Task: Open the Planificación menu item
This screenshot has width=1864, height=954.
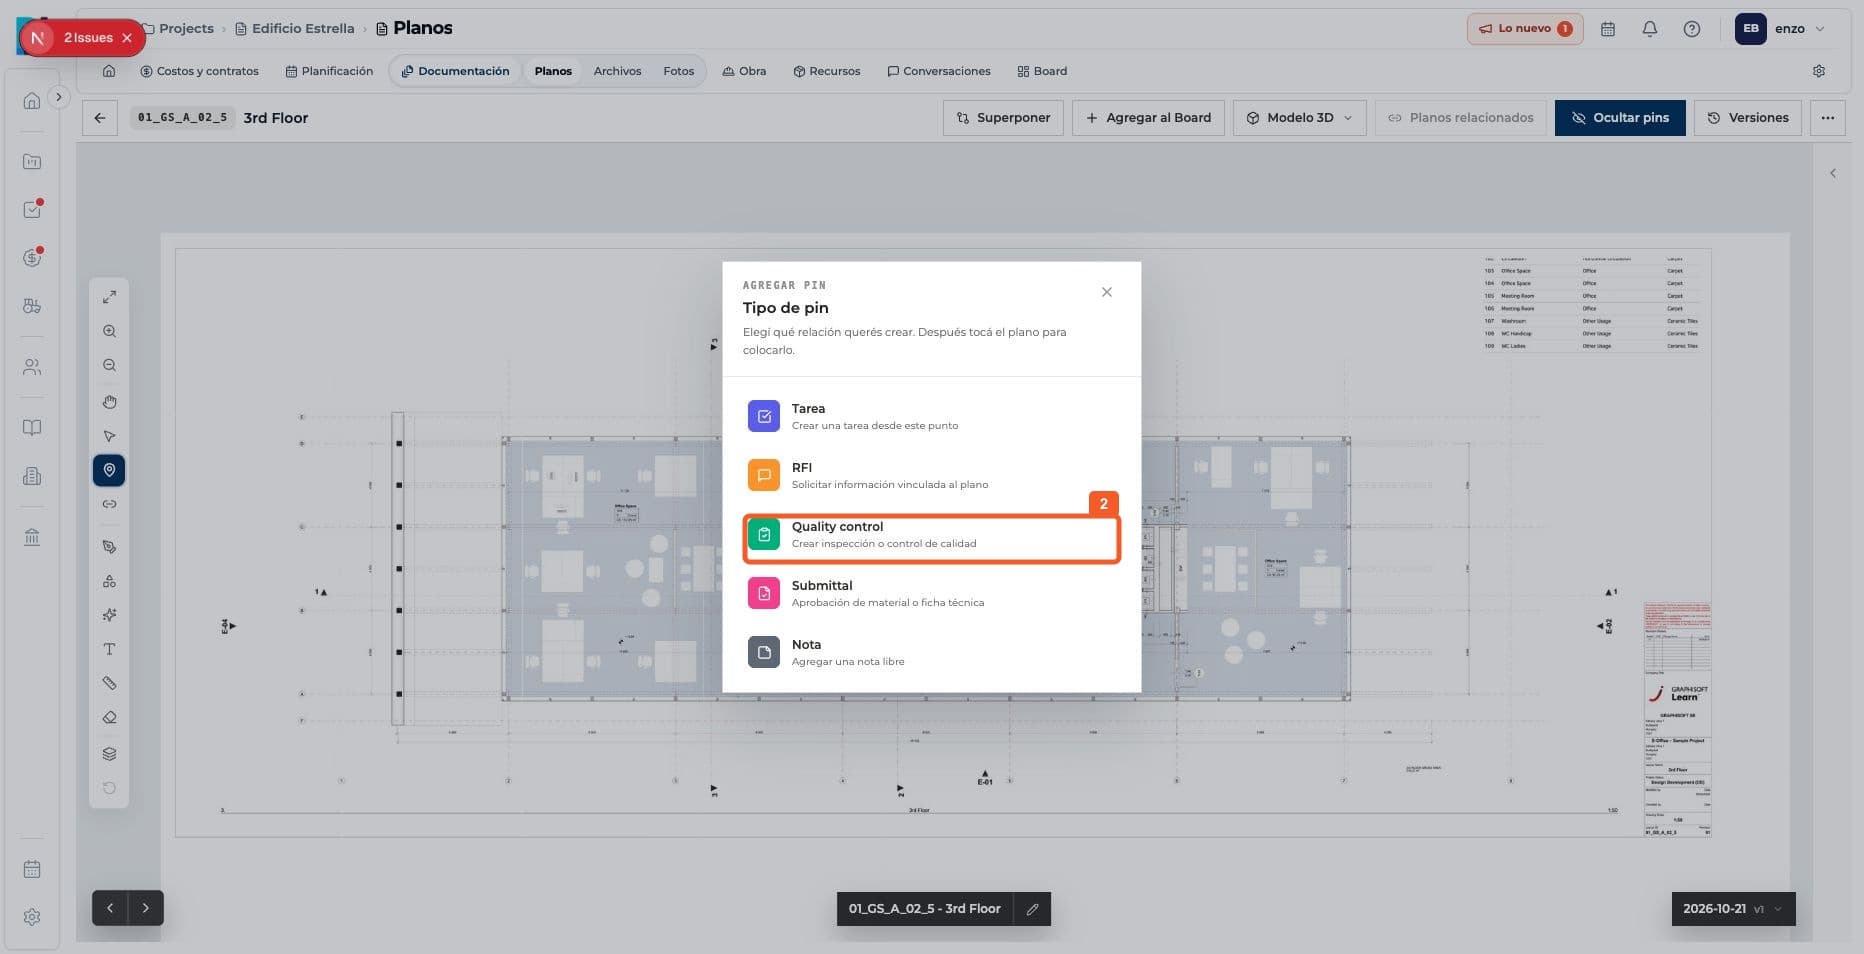Action: 329,71
